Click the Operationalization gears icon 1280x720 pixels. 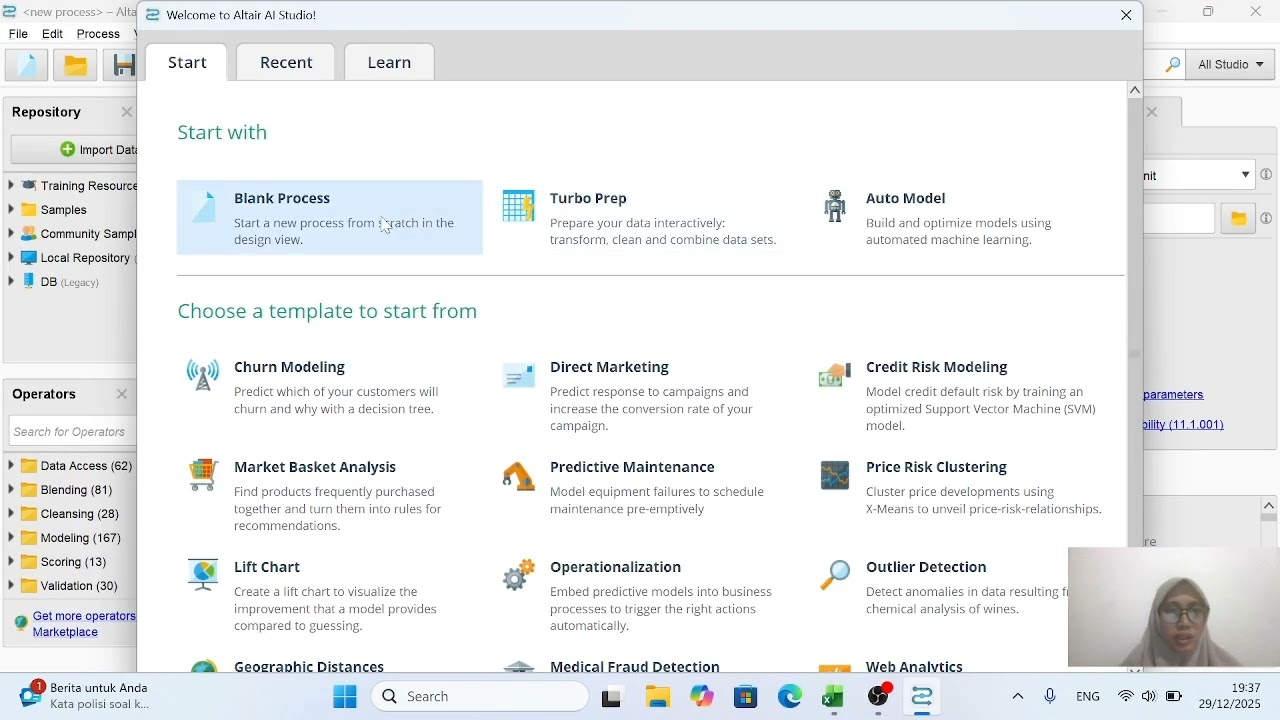[x=518, y=575]
